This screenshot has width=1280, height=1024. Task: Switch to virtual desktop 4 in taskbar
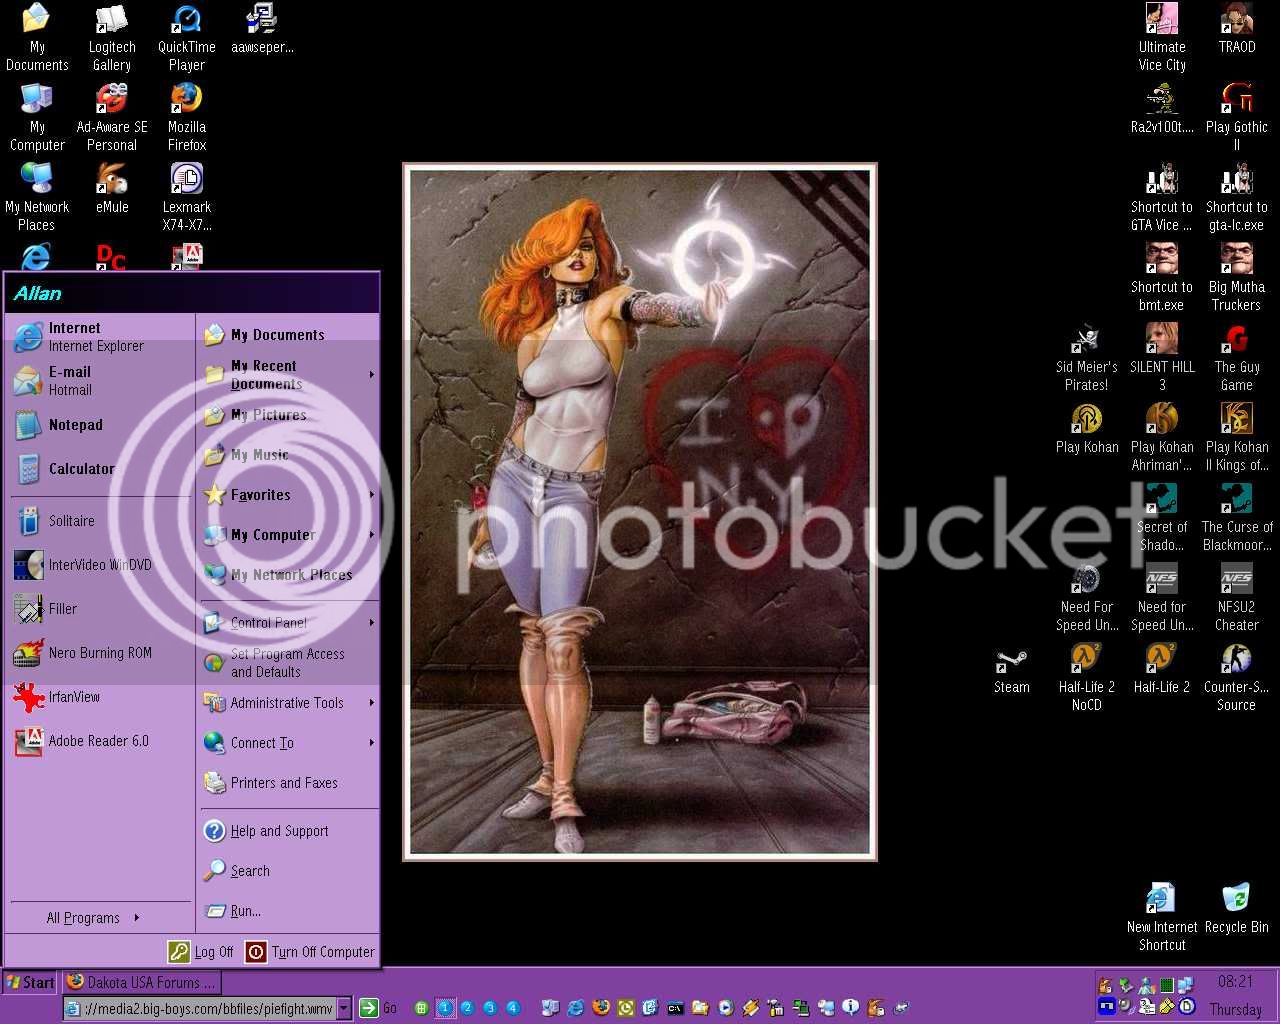click(513, 1008)
